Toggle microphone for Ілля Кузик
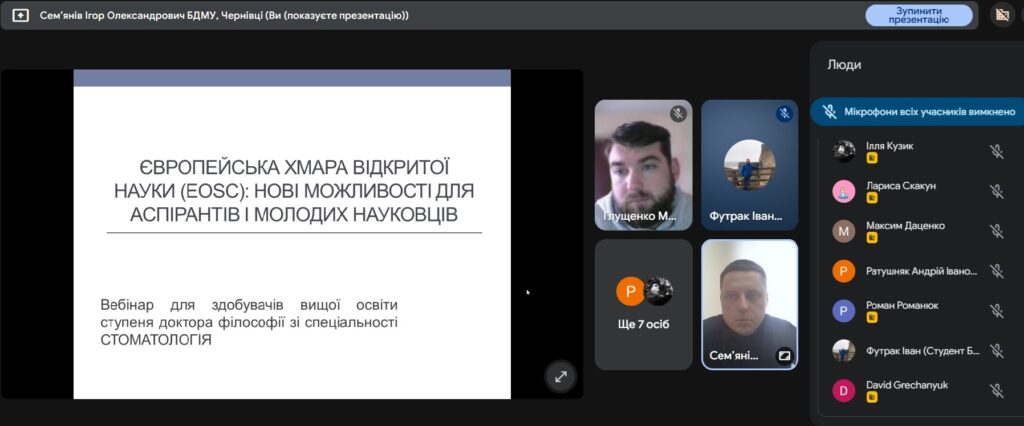 pyautogui.click(x=996, y=151)
